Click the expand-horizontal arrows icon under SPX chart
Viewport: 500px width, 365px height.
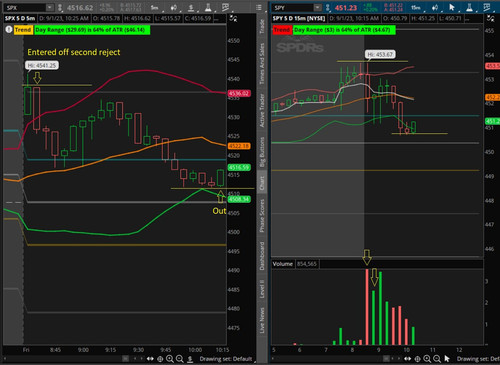click(150, 359)
